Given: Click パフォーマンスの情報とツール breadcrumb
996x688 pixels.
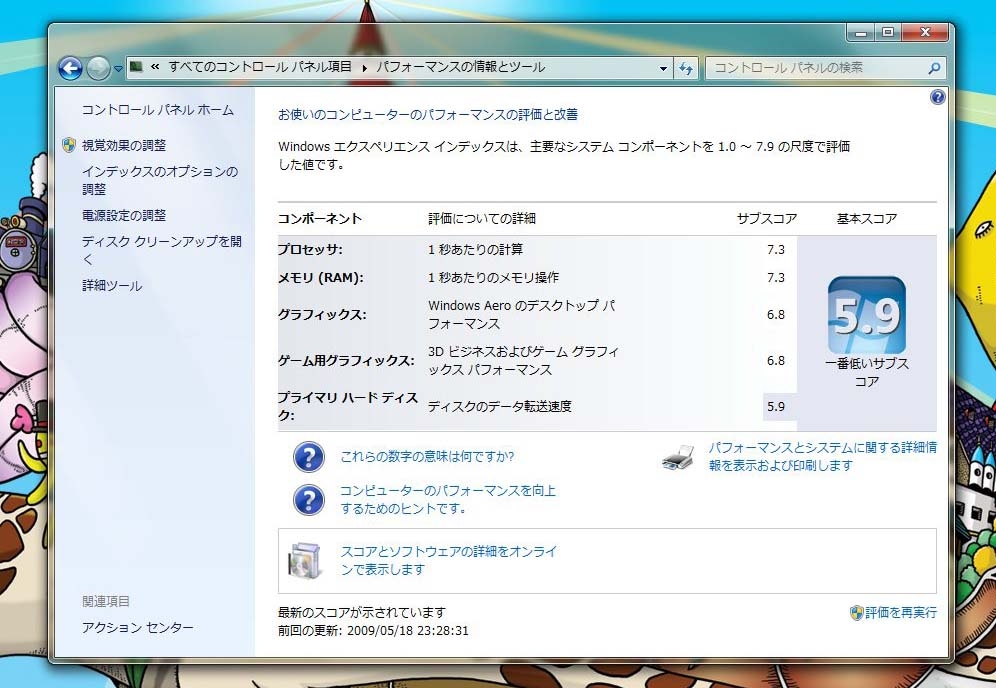Looking at the screenshot, I should [461, 67].
